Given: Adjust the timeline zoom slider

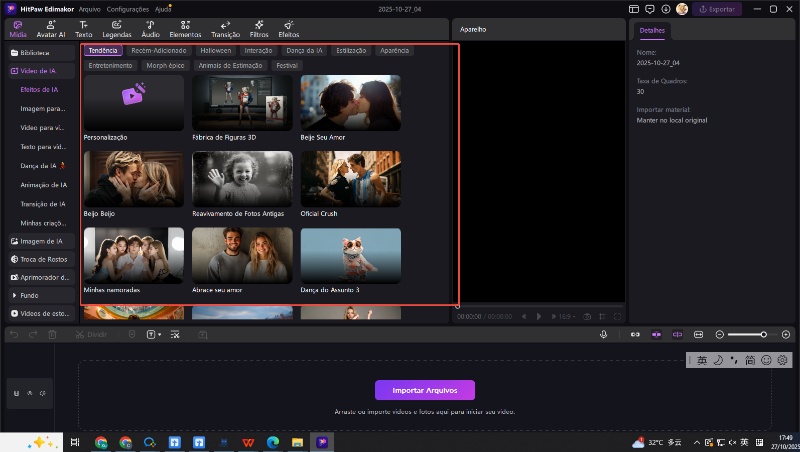Looking at the screenshot, I should 763,334.
